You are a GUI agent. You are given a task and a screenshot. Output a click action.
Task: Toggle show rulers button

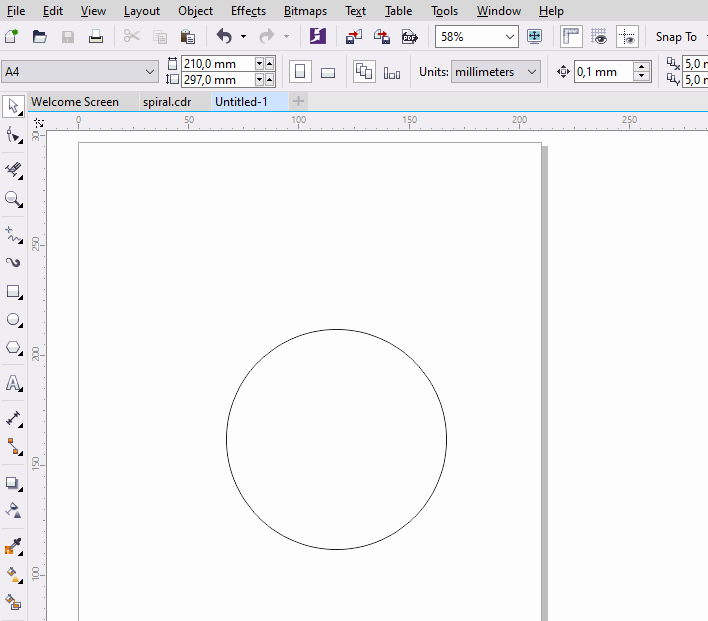tap(571, 37)
